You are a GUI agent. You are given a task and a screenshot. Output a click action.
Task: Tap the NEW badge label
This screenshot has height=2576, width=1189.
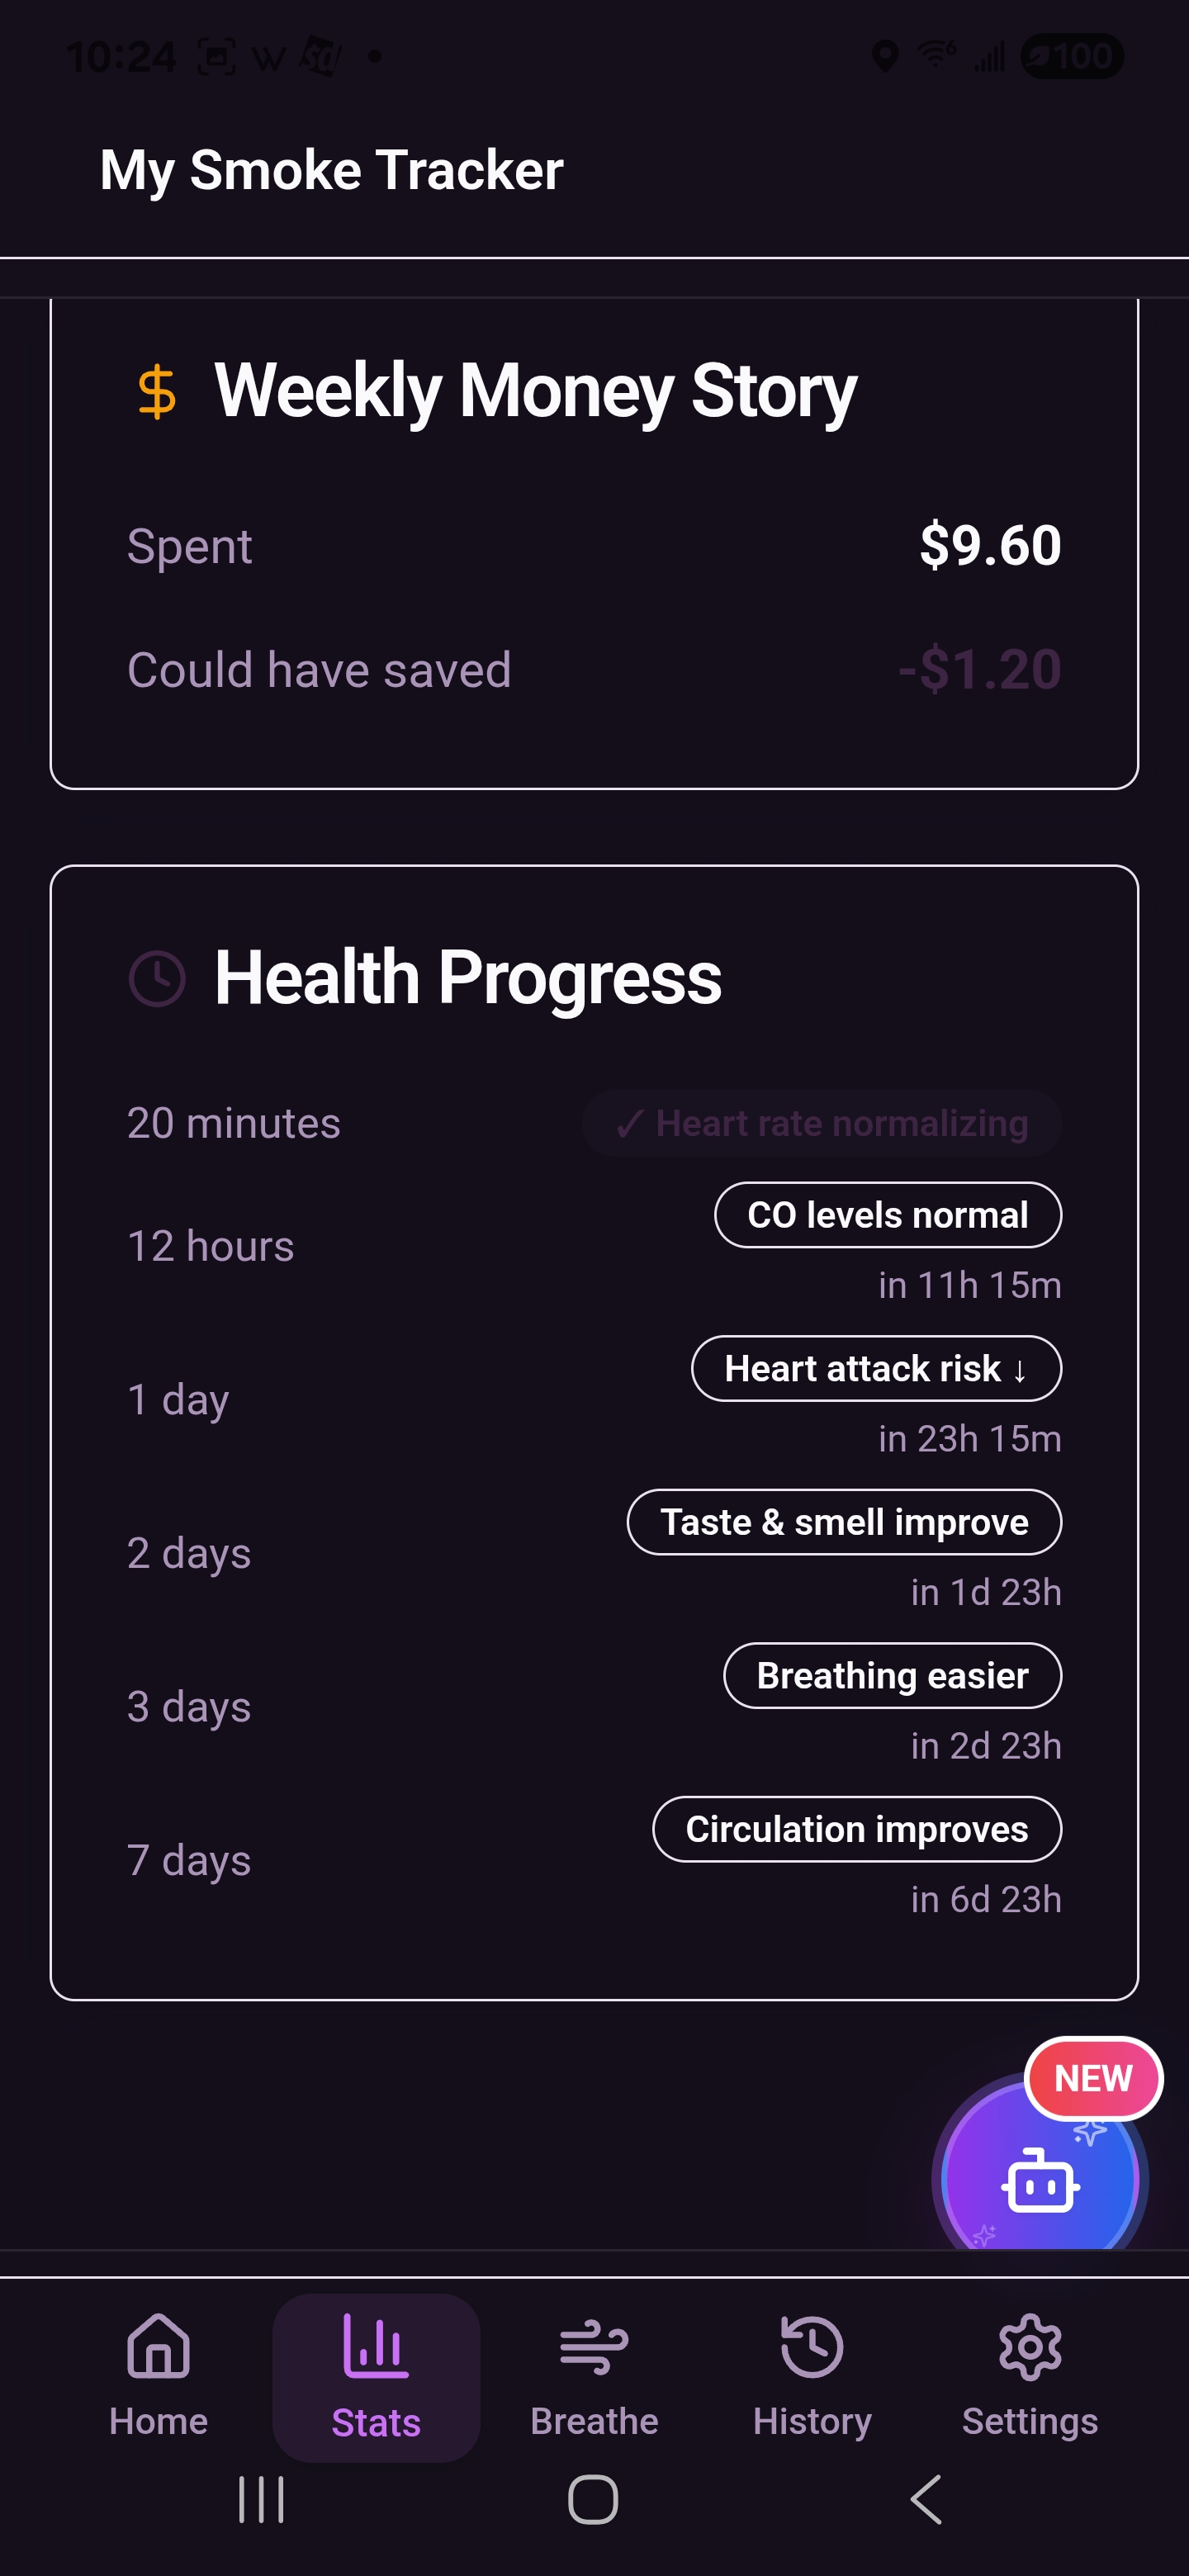1093,2078
